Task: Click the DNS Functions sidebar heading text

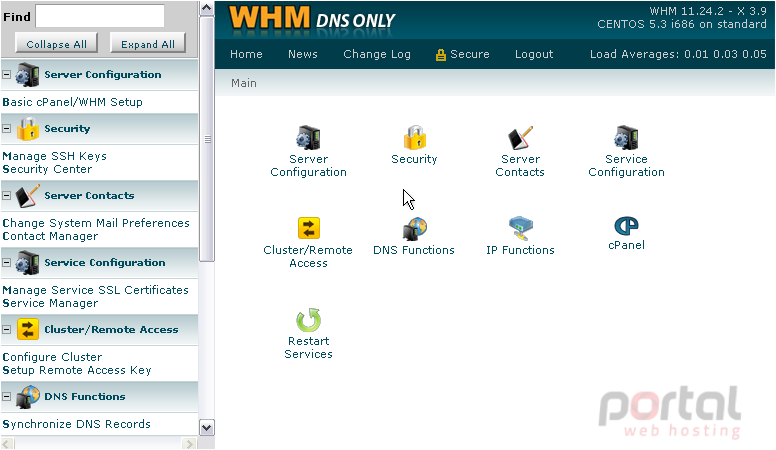Action: pyautogui.click(x=85, y=397)
